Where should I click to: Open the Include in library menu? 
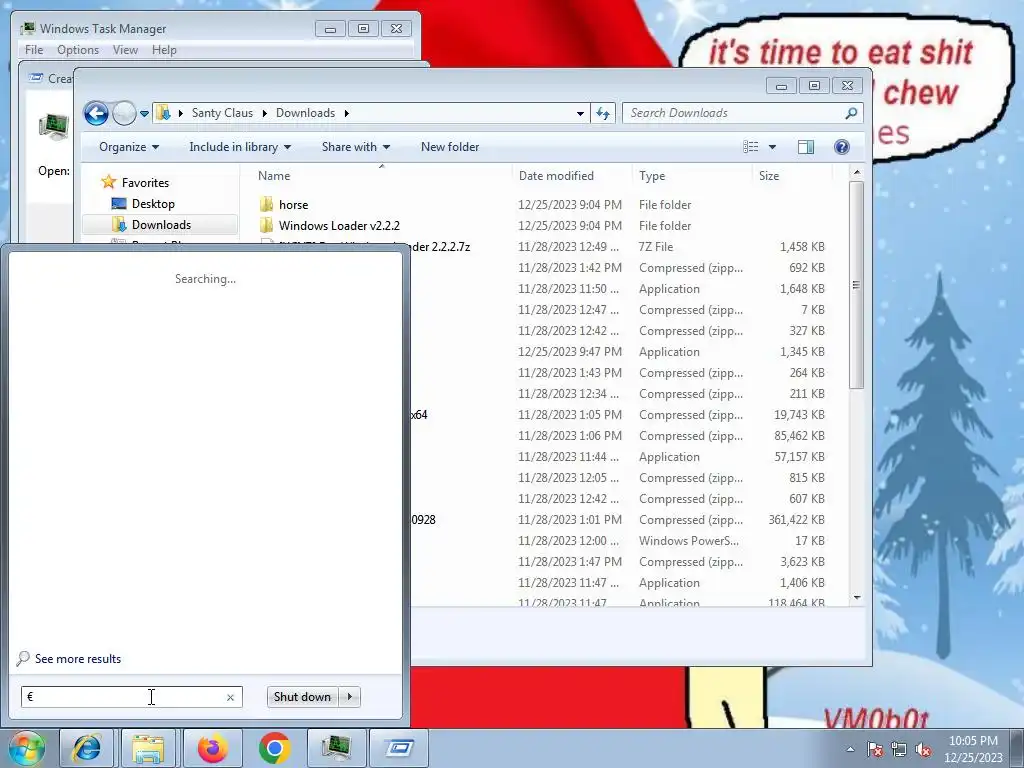click(240, 147)
